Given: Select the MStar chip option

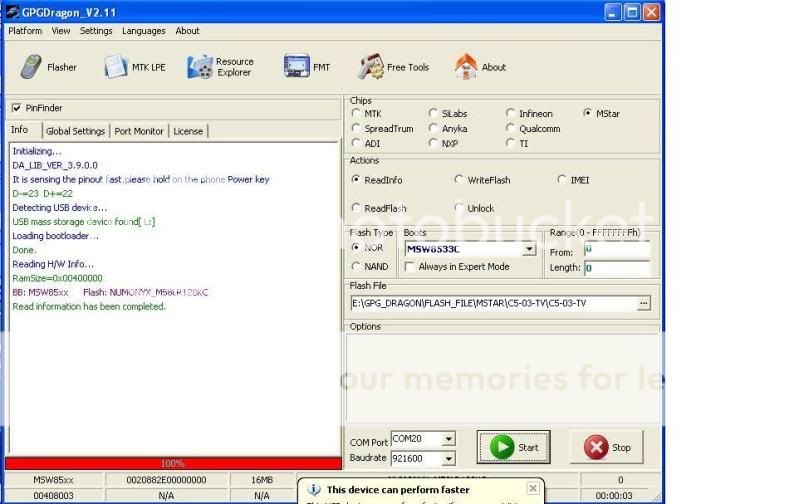Looking at the screenshot, I should click(x=588, y=113).
